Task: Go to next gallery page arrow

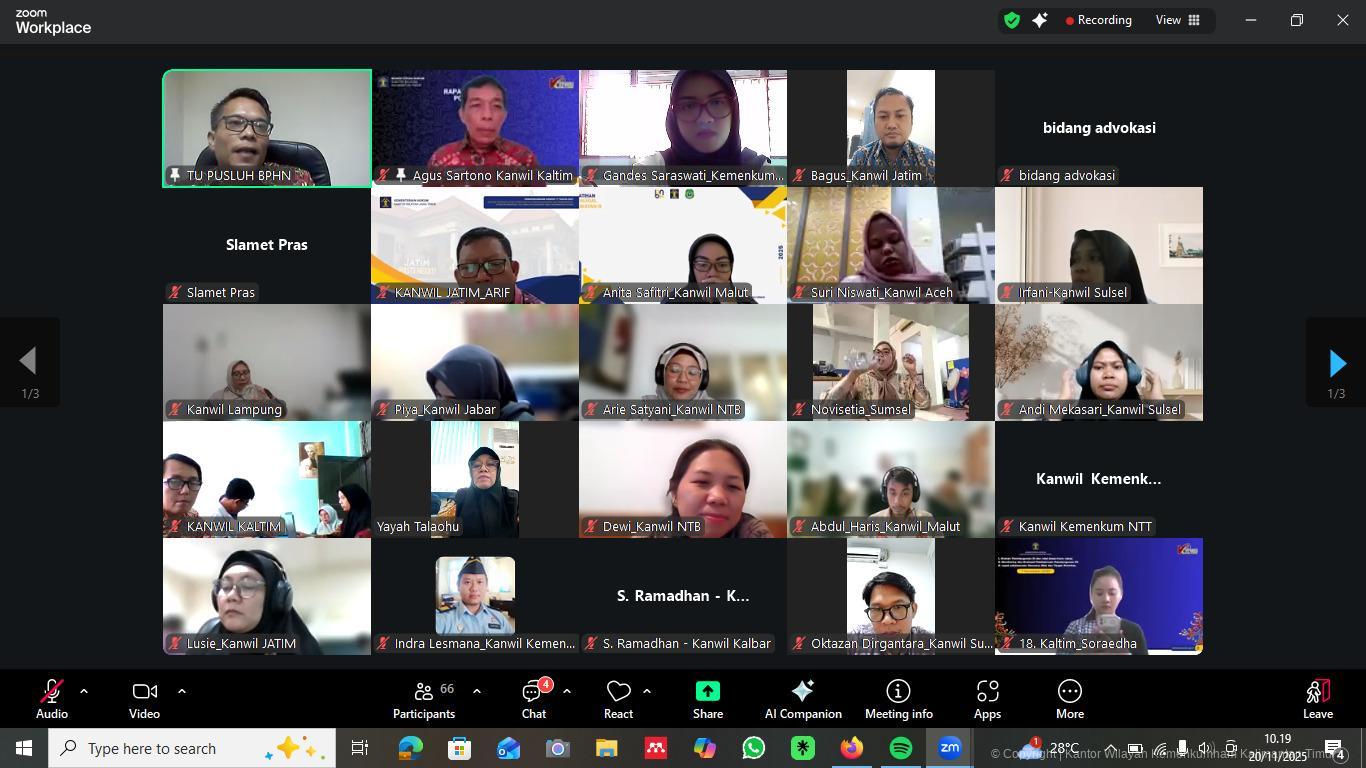Action: pyautogui.click(x=1336, y=363)
